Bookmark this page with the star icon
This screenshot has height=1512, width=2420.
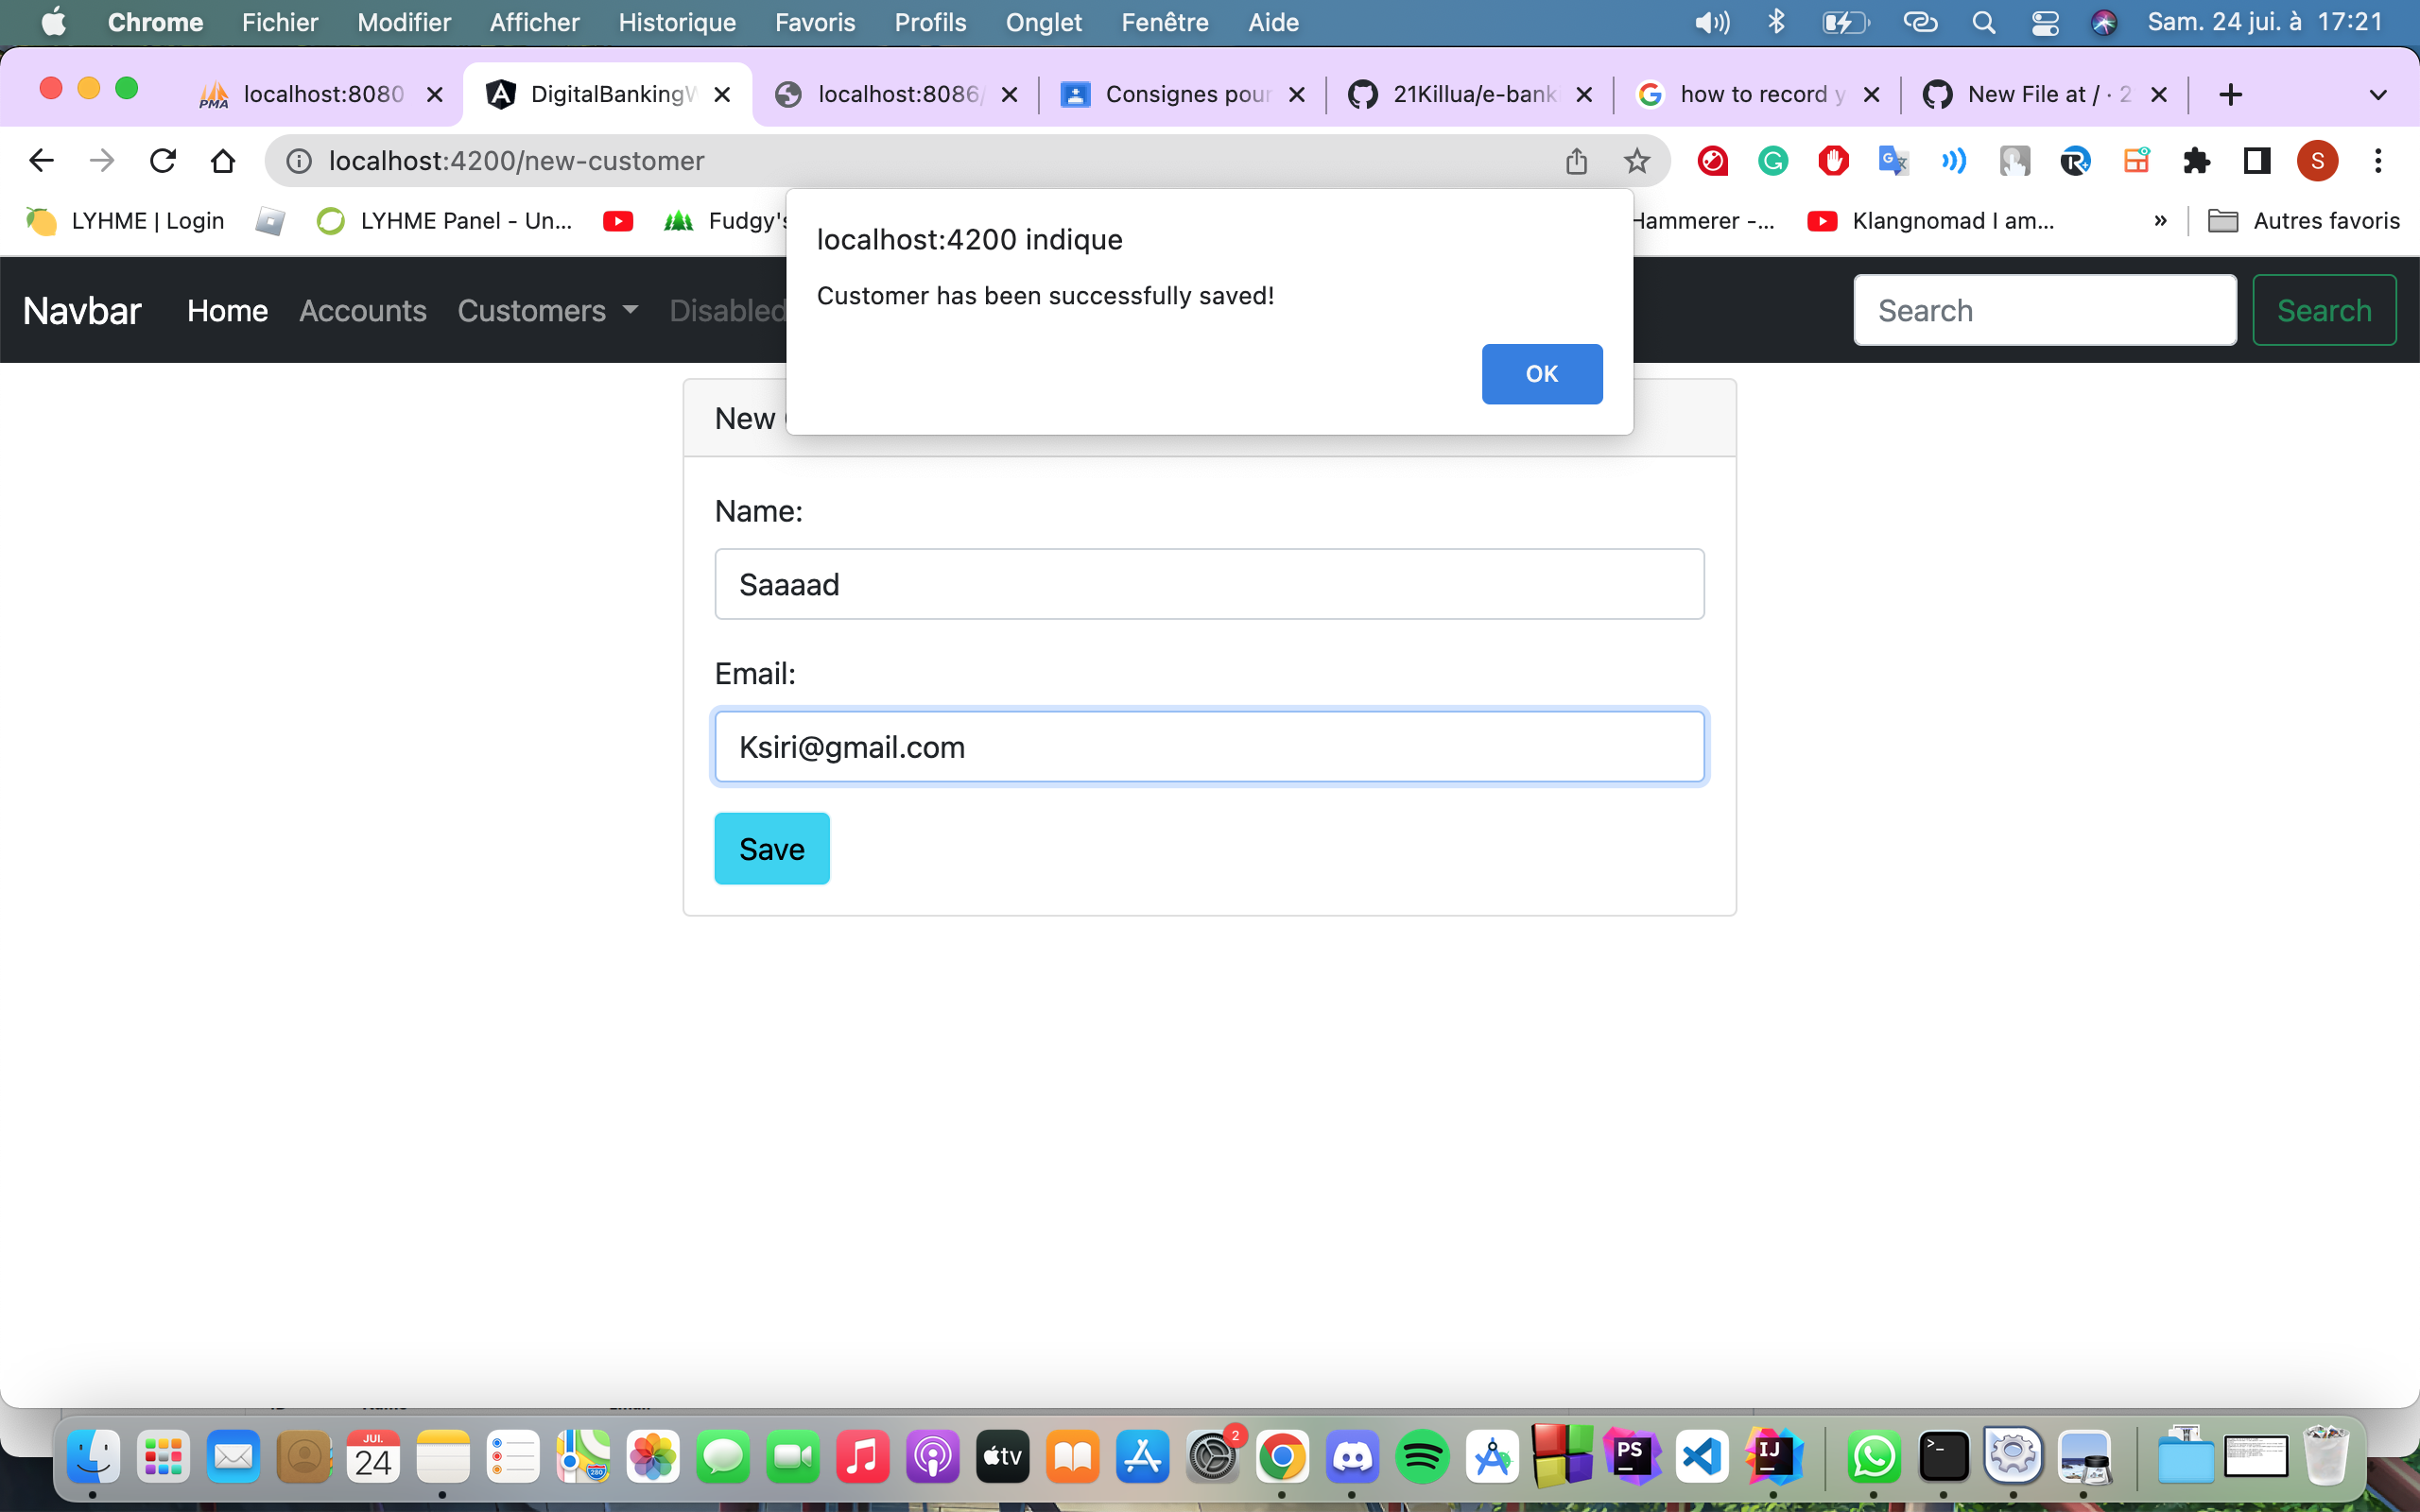point(1636,160)
